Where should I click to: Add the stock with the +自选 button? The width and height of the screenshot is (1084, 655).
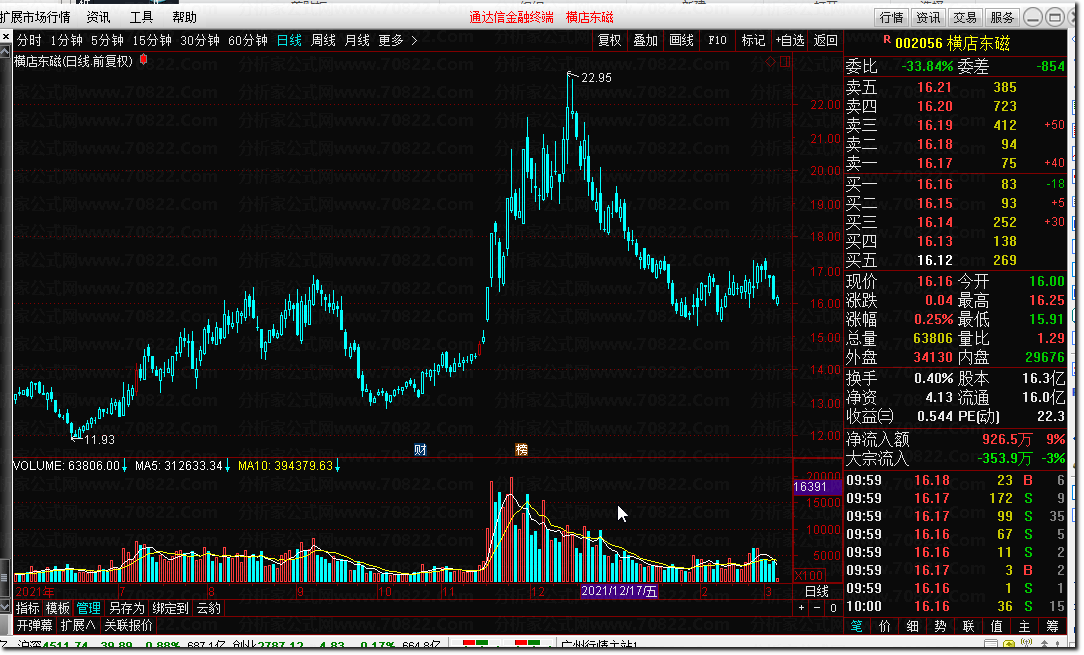[x=789, y=41]
